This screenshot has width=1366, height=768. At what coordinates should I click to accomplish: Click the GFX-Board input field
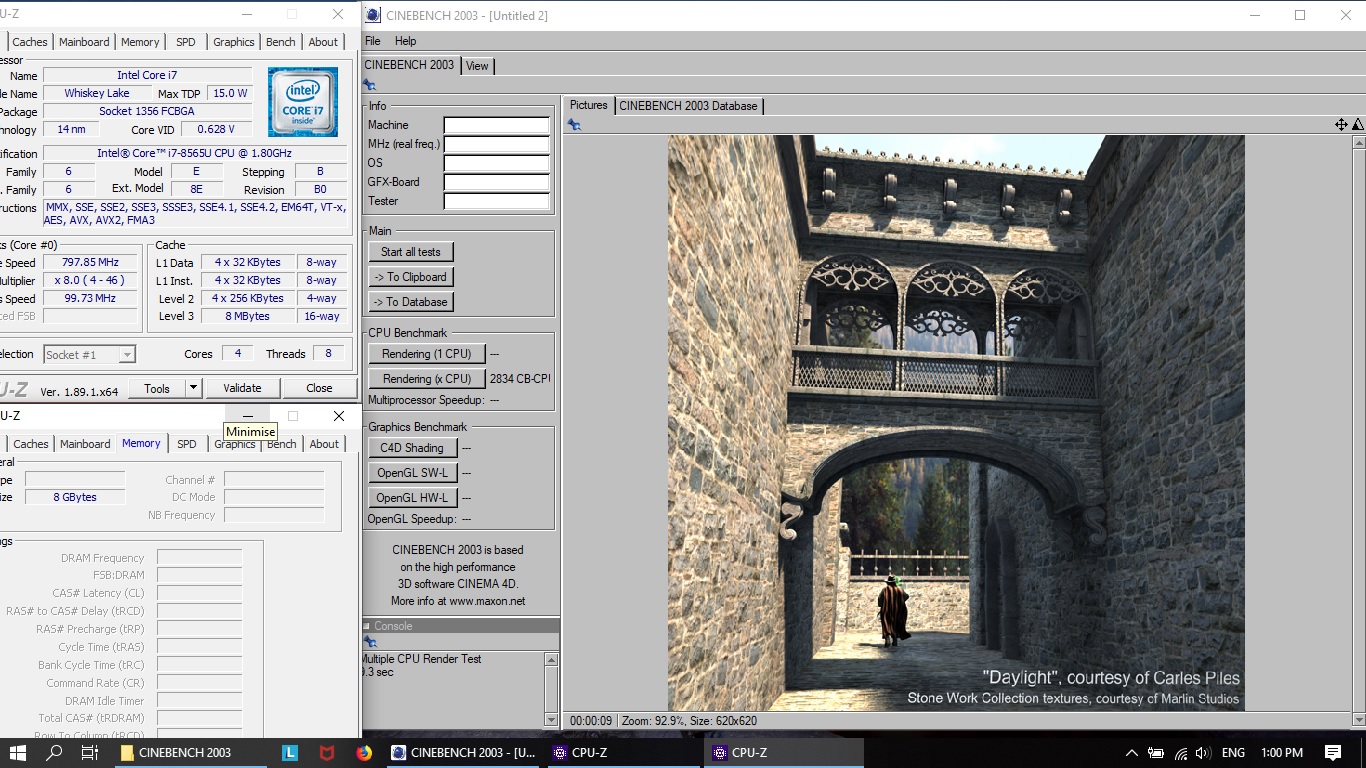(497, 182)
